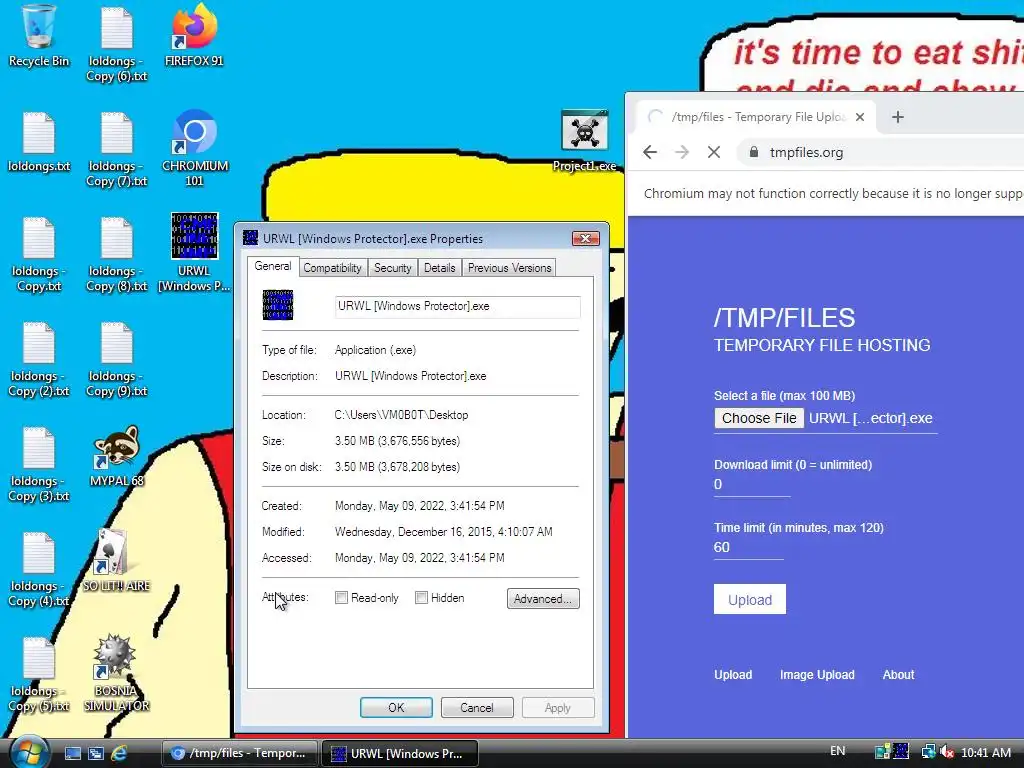Click the Download limit input field
The height and width of the screenshot is (768, 1024).
click(x=752, y=485)
